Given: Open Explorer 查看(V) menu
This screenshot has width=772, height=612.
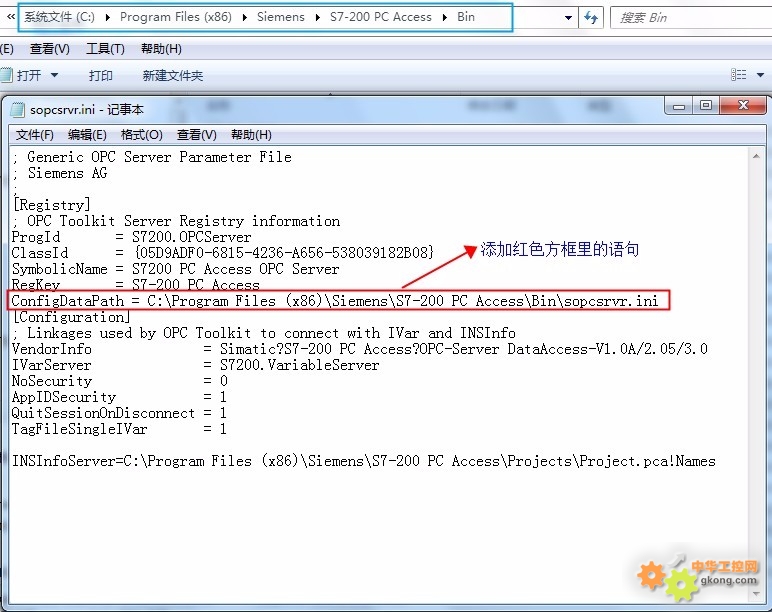Looking at the screenshot, I should click(50, 49).
